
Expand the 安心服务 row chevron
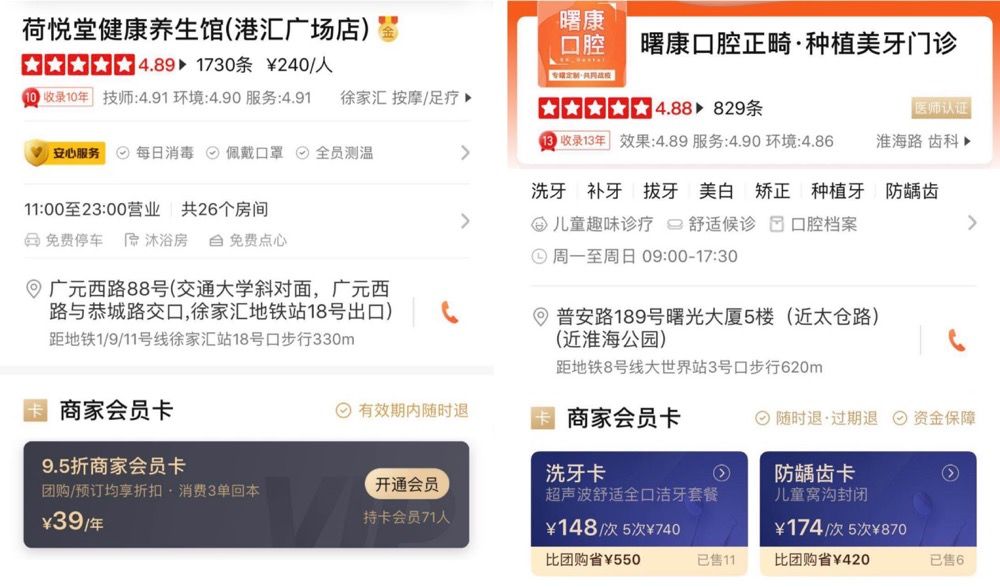tap(465, 152)
